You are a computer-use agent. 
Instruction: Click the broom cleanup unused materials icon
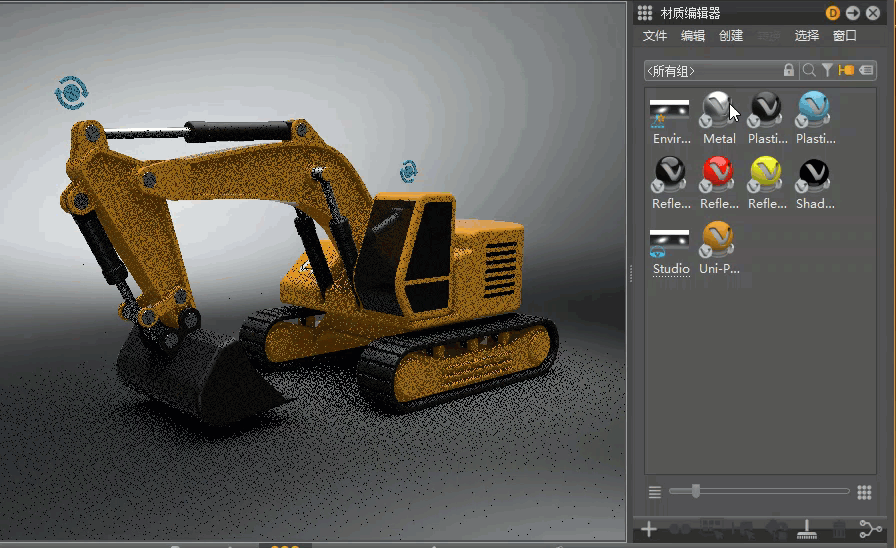[x=807, y=530]
